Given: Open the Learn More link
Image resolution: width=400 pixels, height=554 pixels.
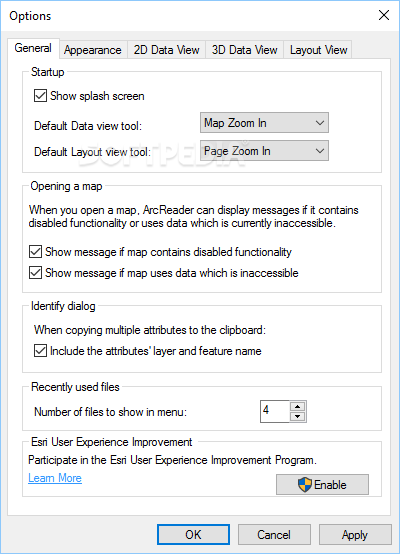Looking at the screenshot, I should [55, 478].
